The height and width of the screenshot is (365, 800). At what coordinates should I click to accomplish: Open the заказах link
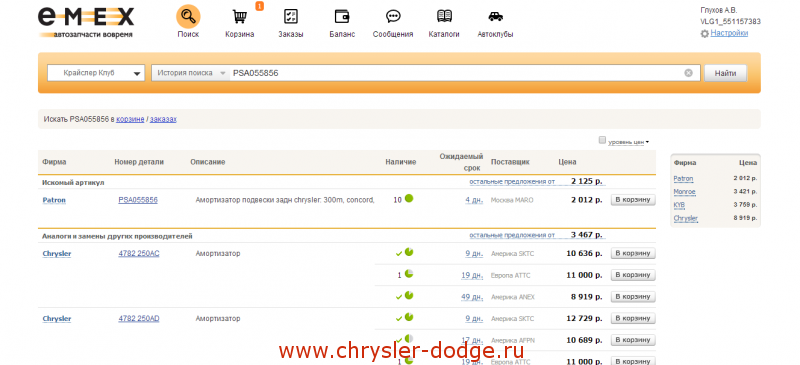(163, 119)
